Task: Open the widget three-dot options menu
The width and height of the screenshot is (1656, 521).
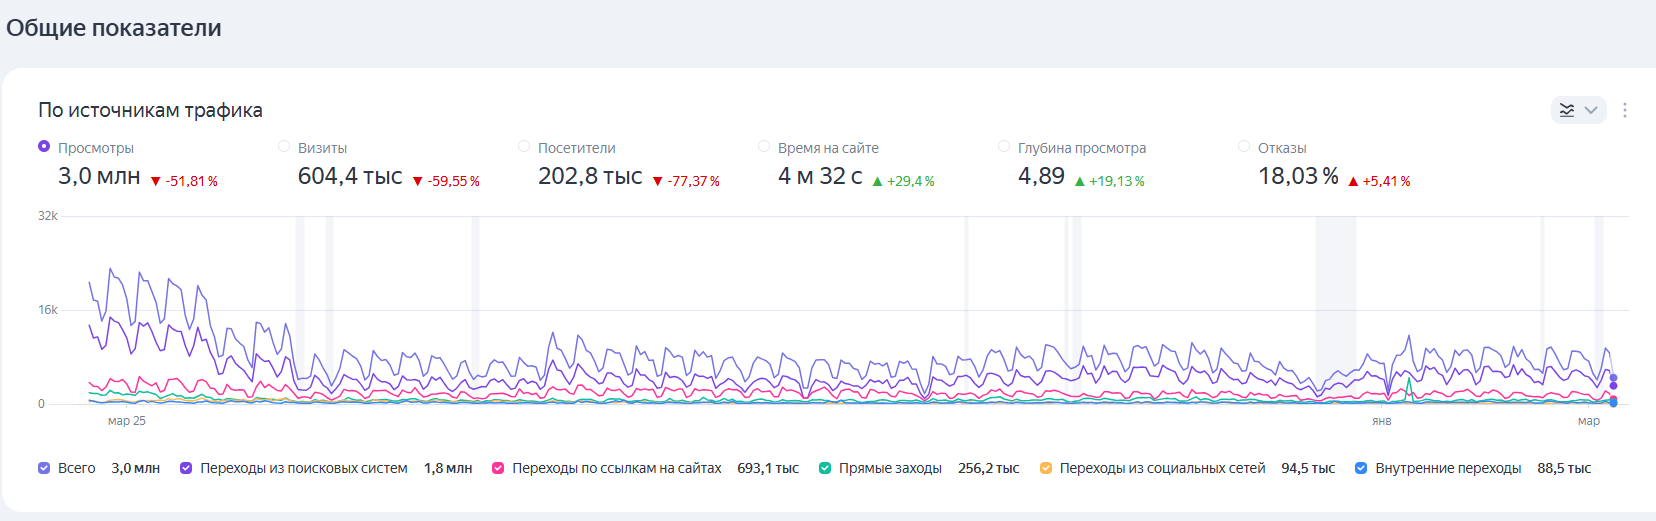Action: tap(1625, 110)
